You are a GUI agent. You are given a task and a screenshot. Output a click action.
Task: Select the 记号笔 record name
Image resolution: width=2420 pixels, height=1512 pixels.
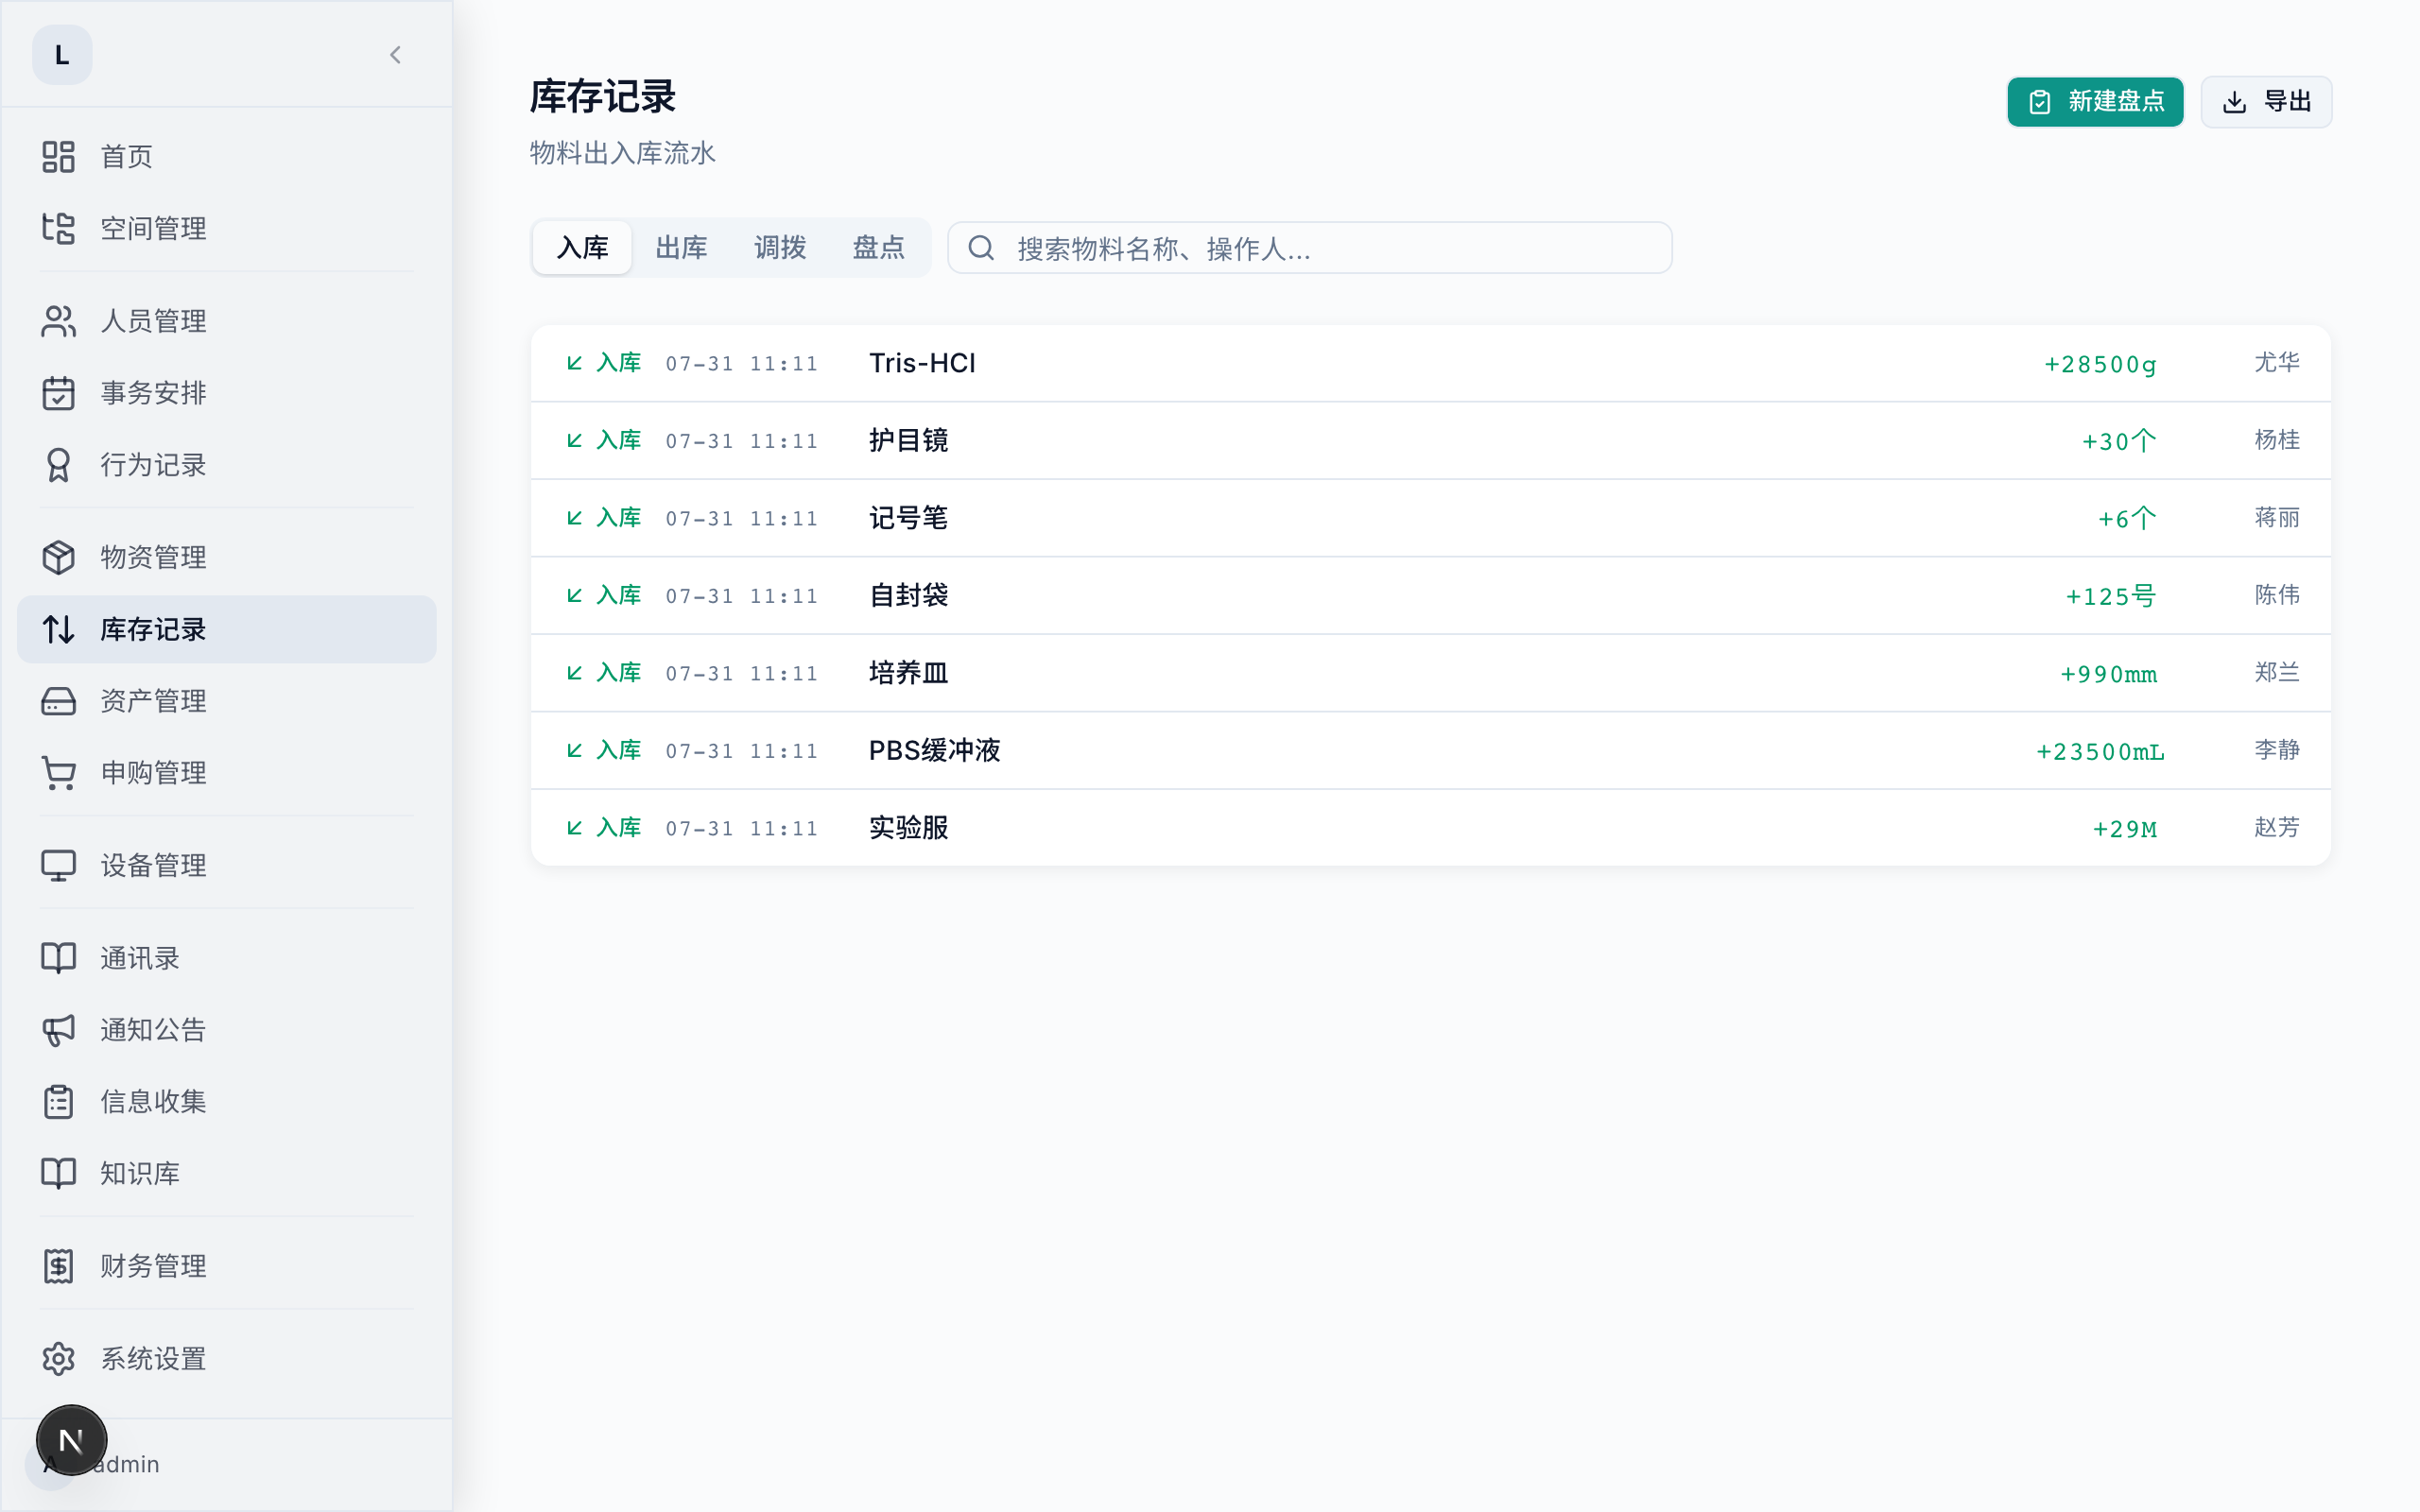click(x=908, y=518)
